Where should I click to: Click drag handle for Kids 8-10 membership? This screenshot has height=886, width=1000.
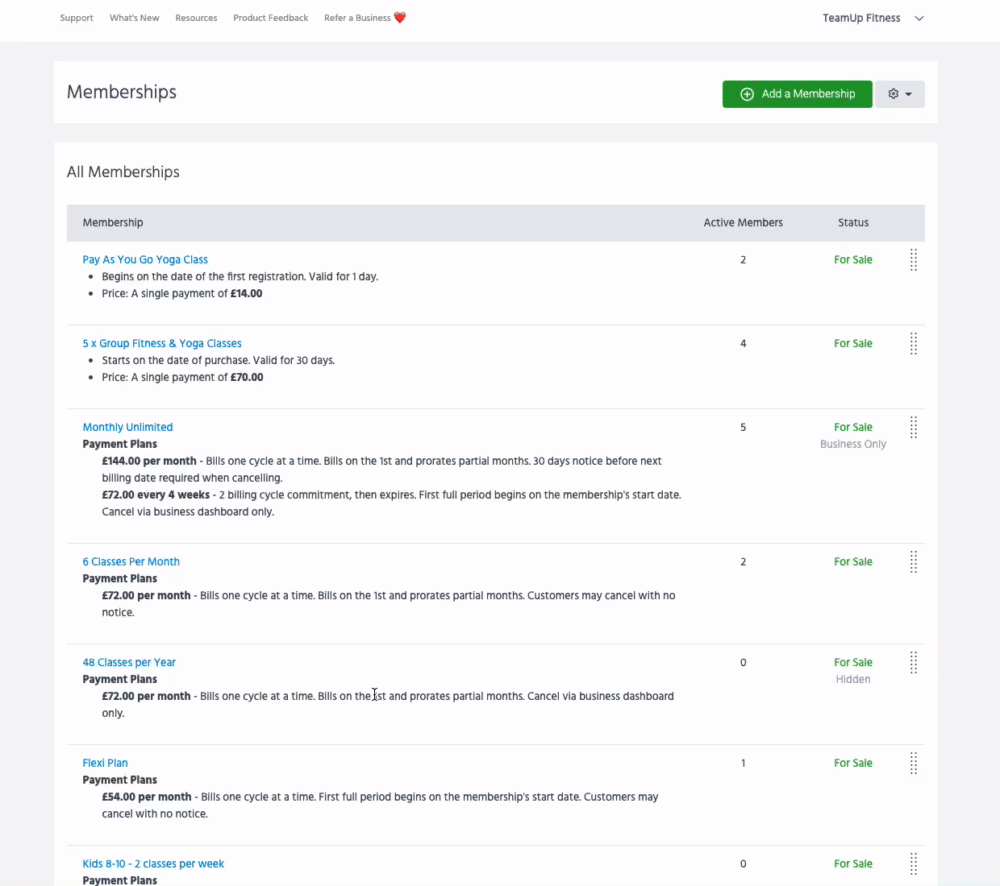(x=913, y=864)
